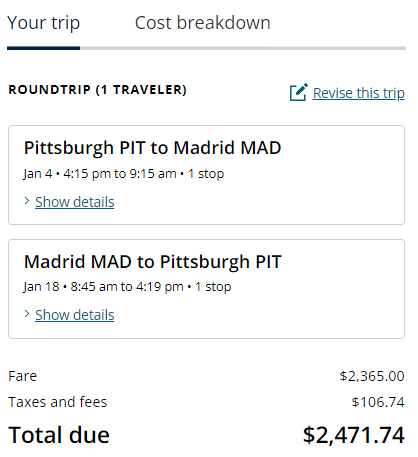Click the Jan 18 return time line

coord(127,287)
